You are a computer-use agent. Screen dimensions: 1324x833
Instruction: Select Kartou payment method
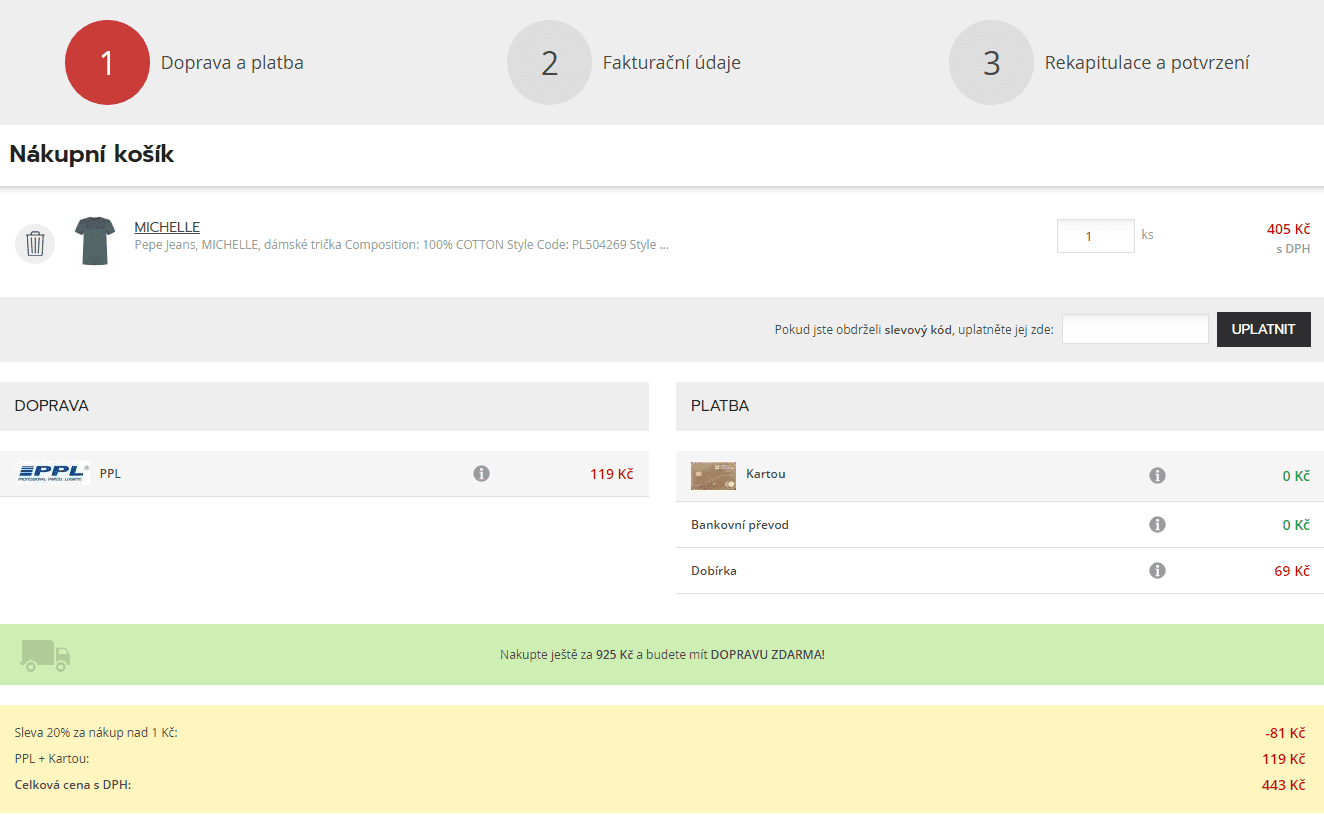click(765, 474)
